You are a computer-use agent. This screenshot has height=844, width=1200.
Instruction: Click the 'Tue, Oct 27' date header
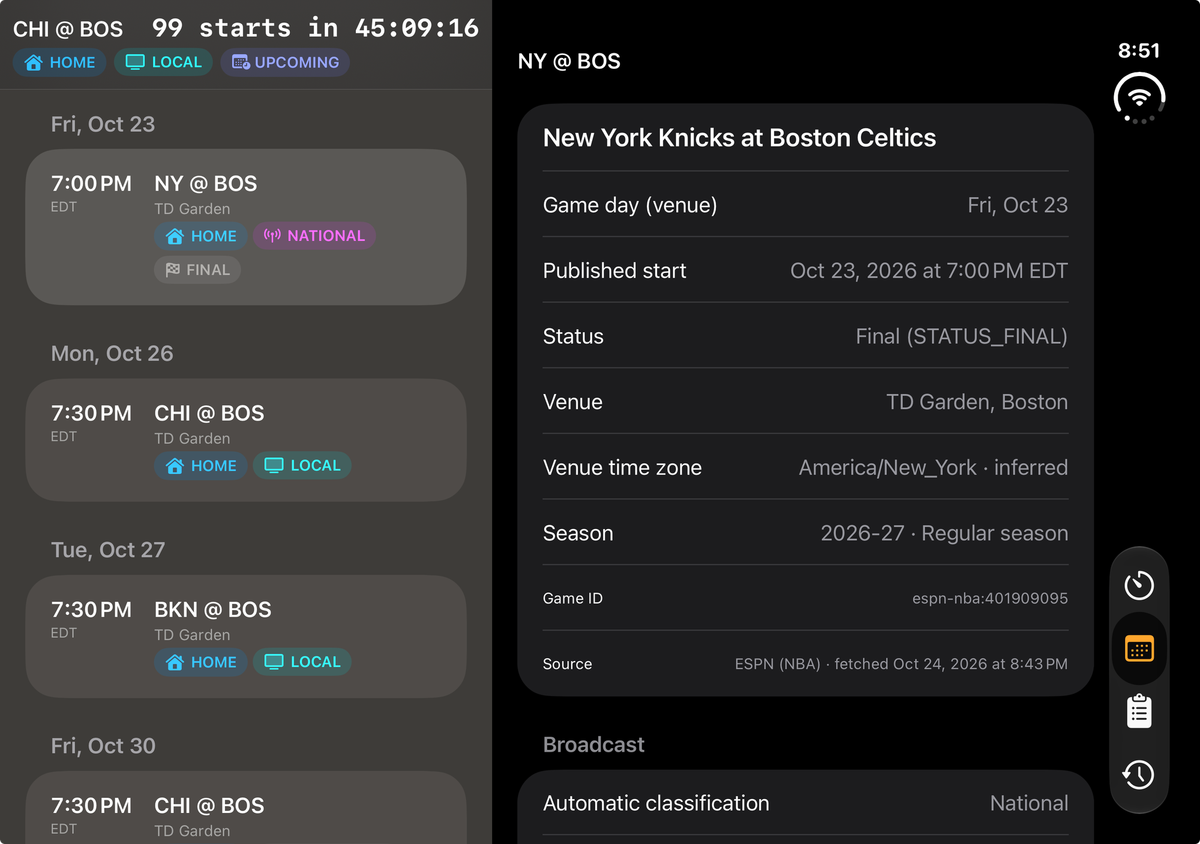point(107,550)
